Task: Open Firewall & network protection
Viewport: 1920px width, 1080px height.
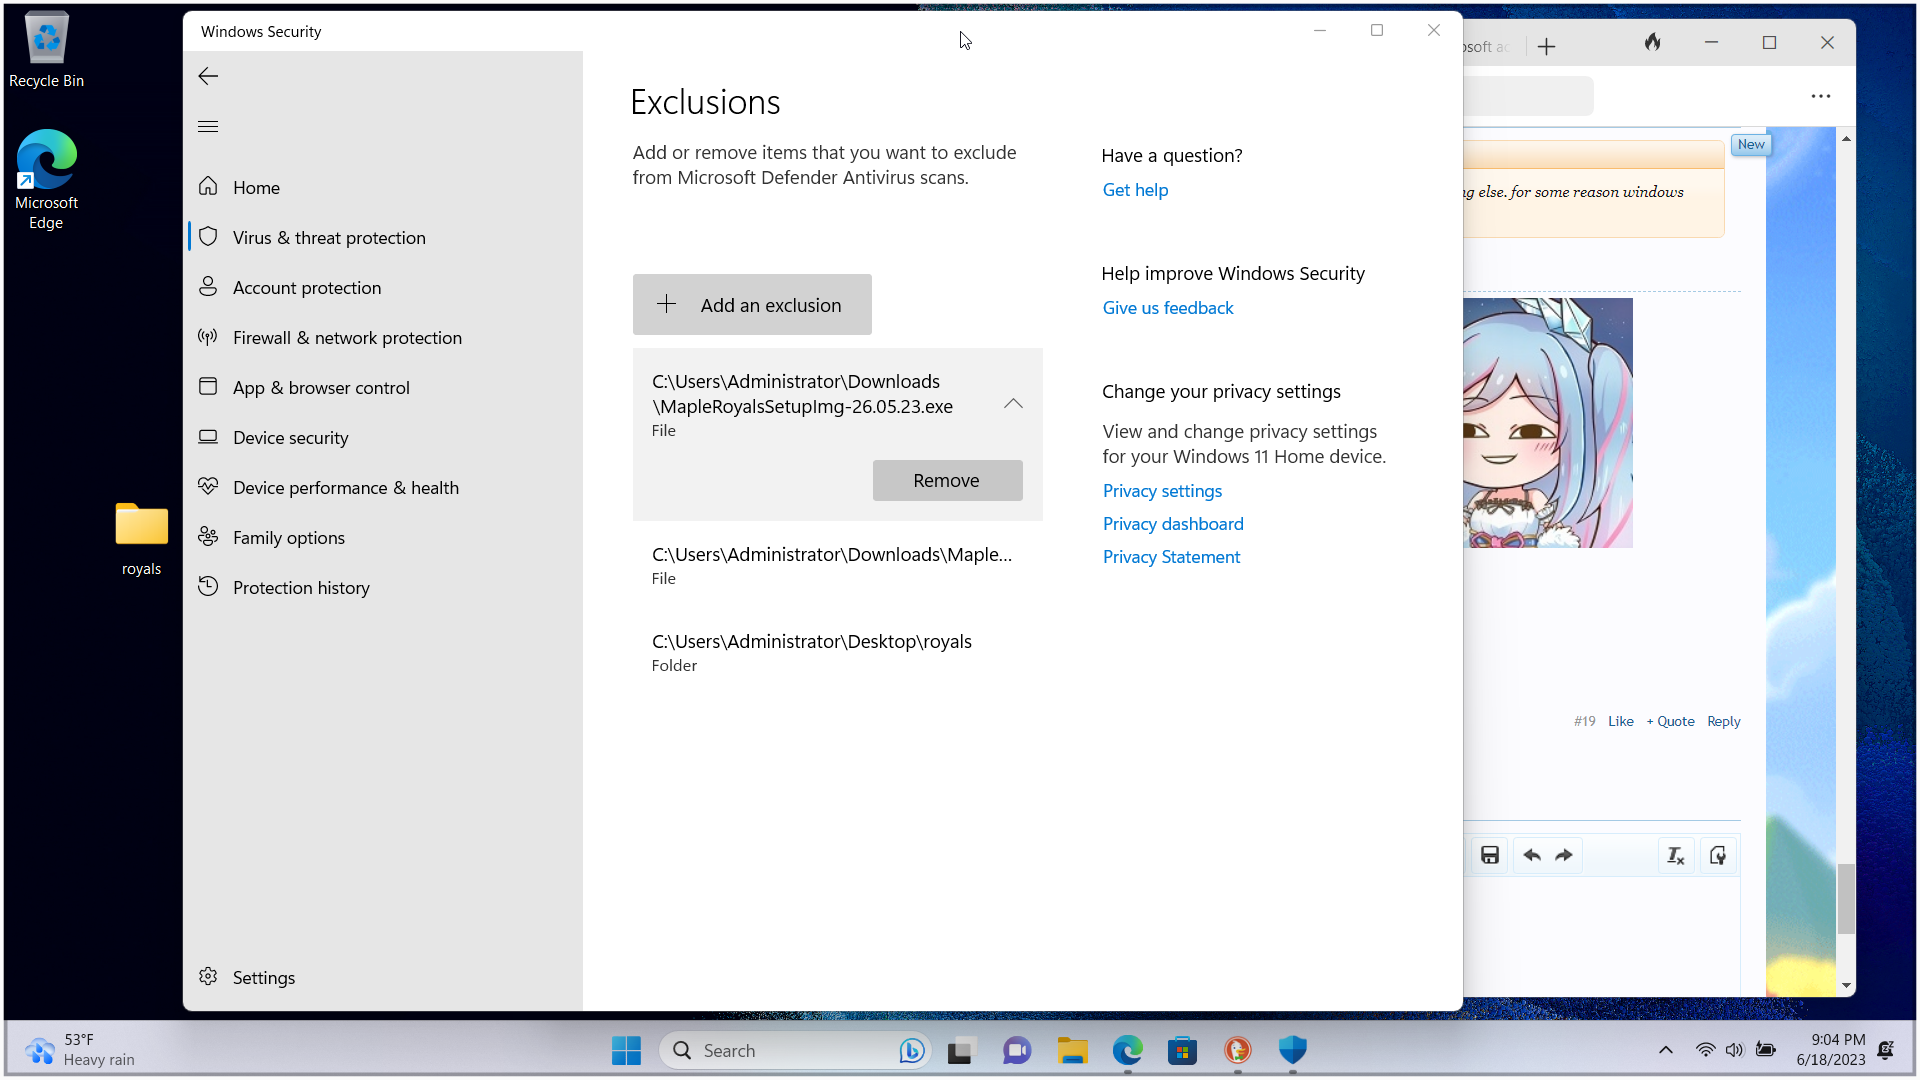Action: coord(347,338)
